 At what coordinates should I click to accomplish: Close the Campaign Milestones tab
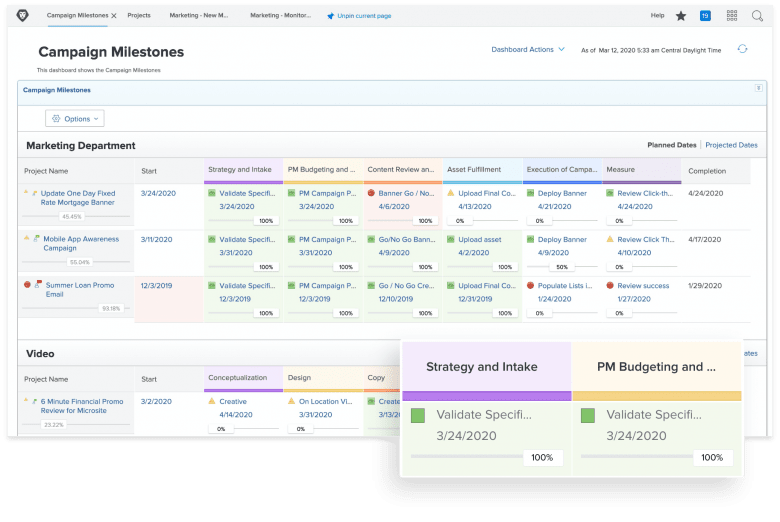[114, 16]
